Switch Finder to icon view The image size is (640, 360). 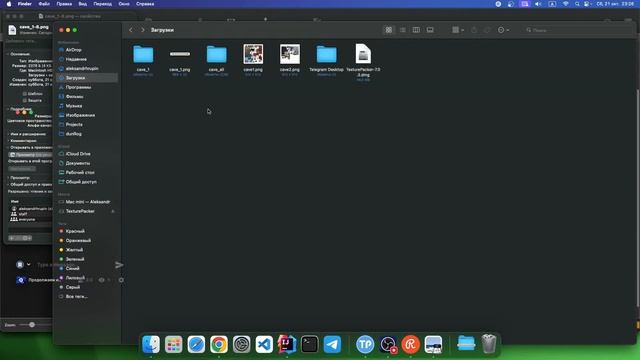click(x=389, y=30)
